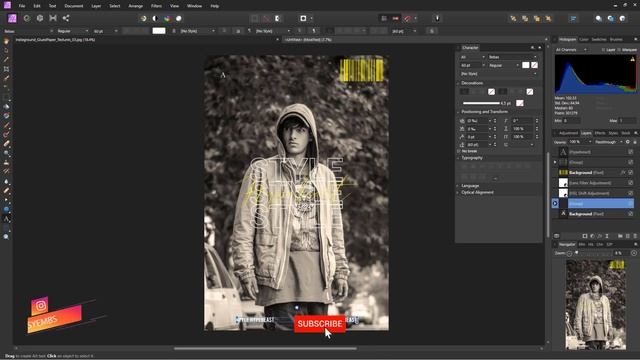640x360 pixels.
Task: Select the Erase Brush tool
Action: tap(6, 144)
